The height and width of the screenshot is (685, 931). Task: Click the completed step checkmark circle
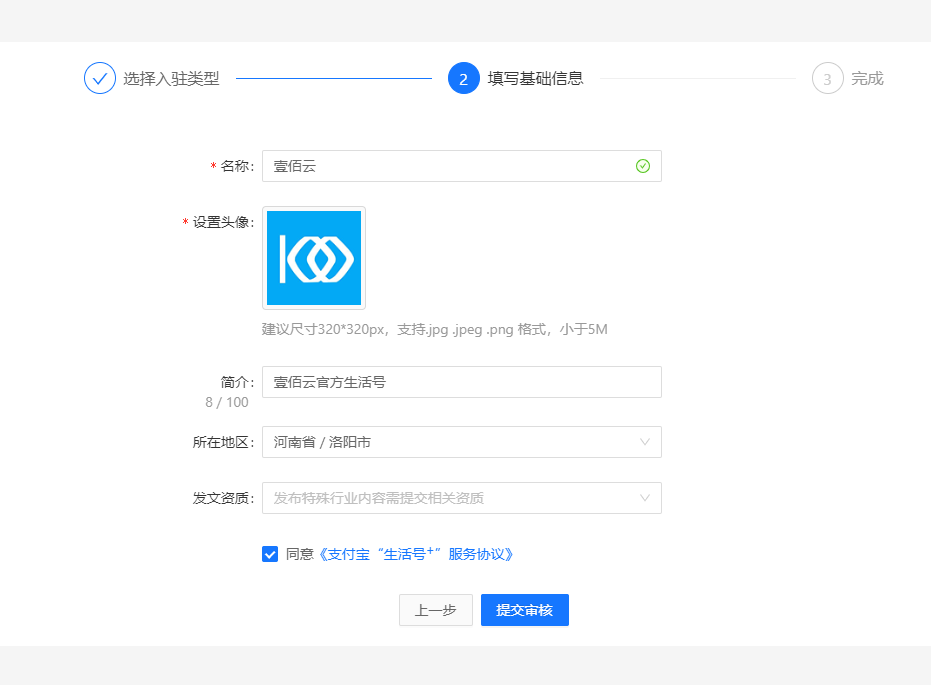(x=100, y=78)
